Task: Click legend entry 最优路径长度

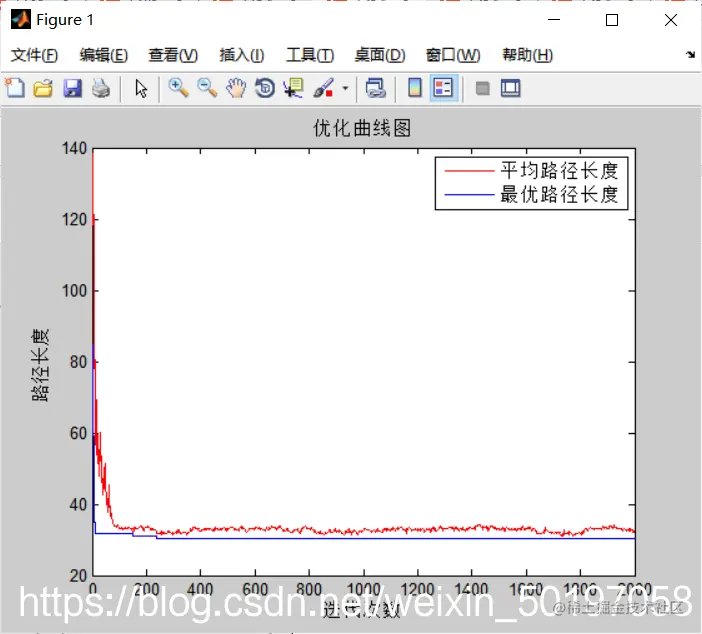Action: (x=559, y=194)
